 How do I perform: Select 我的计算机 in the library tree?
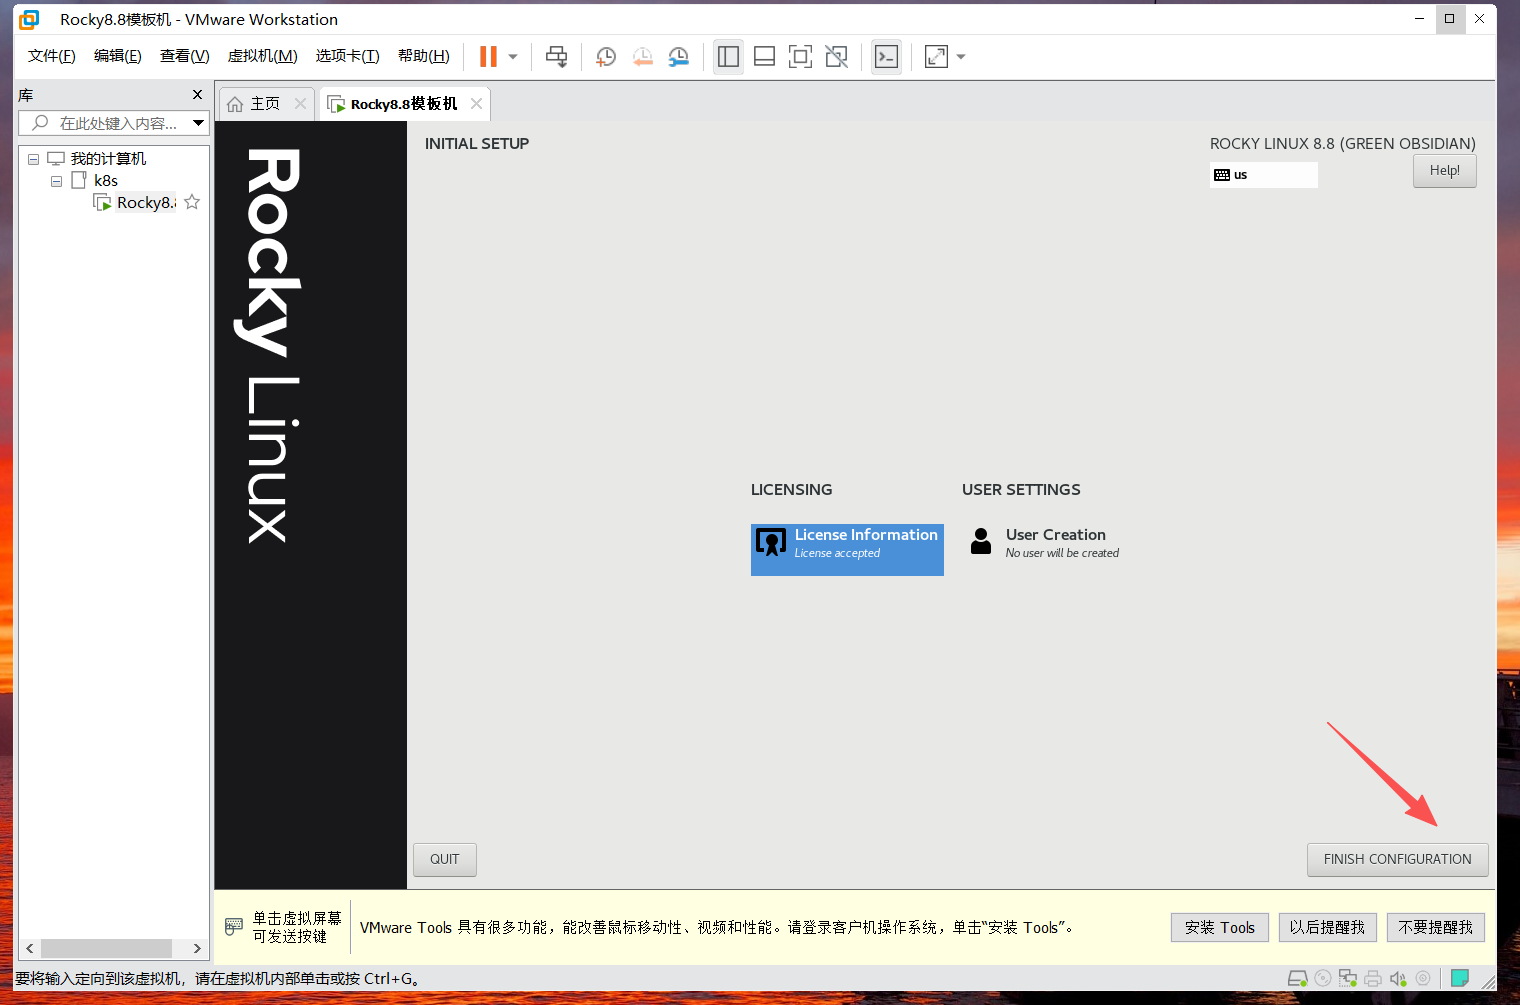click(x=109, y=159)
